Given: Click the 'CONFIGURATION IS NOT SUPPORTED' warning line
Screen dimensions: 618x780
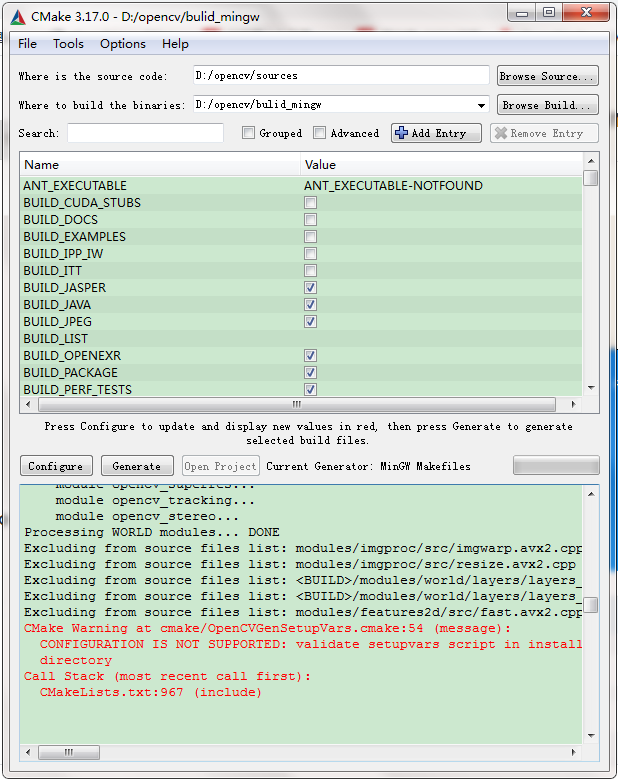Looking at the screenshot, I should coord(310,644).
